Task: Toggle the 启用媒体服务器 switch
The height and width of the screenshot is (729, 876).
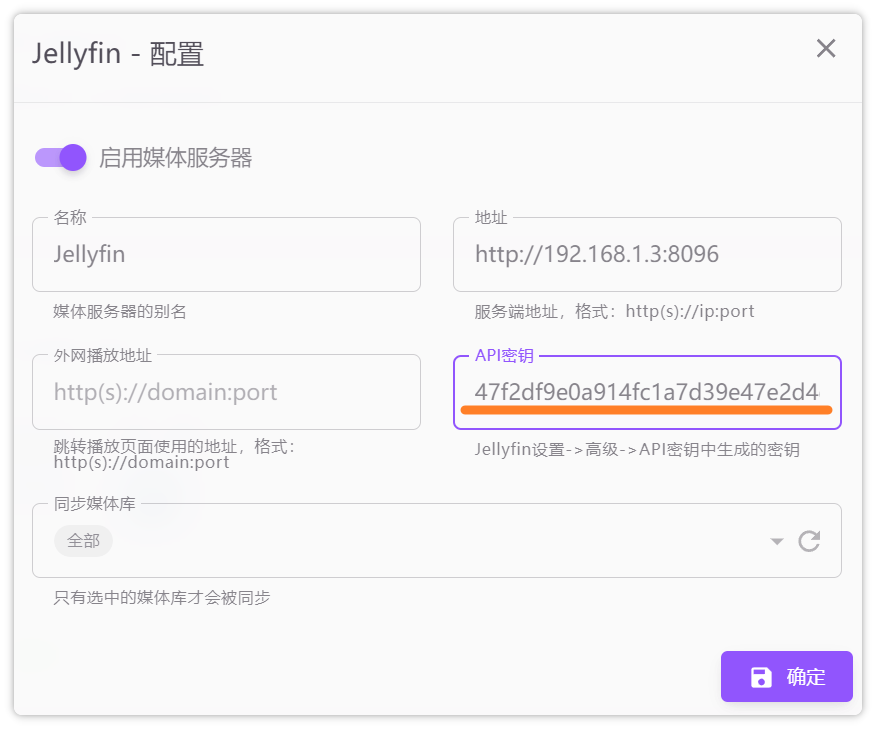Action: click(x=61, y=158)
